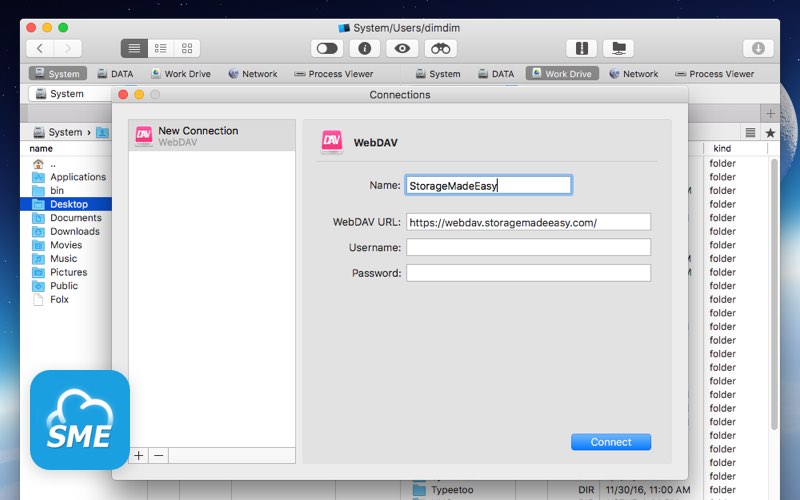
Task: Select the Music folder
Action: pos(66,259)
